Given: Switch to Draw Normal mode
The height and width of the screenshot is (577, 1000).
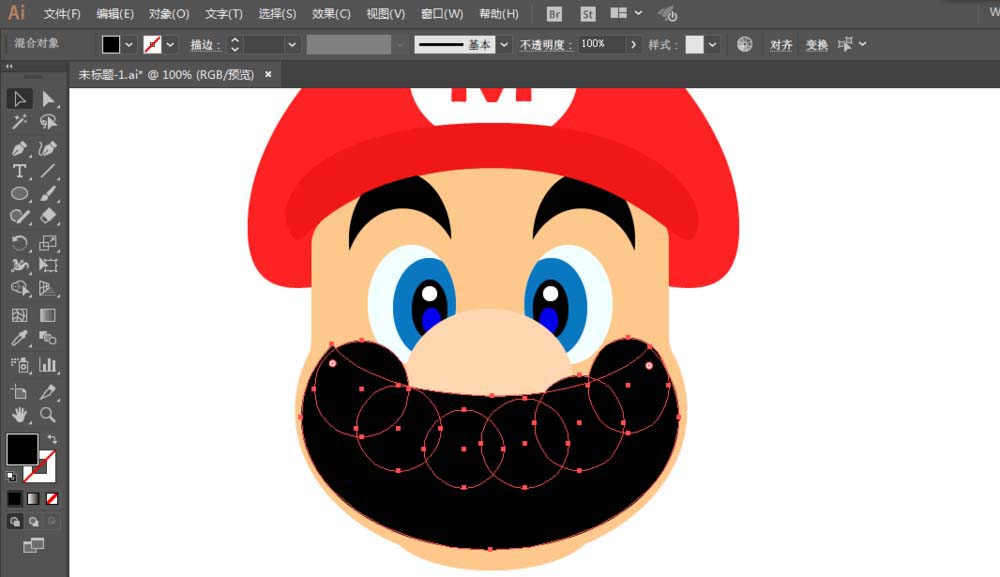Looking at the screenshot, I should coord(15,521).
